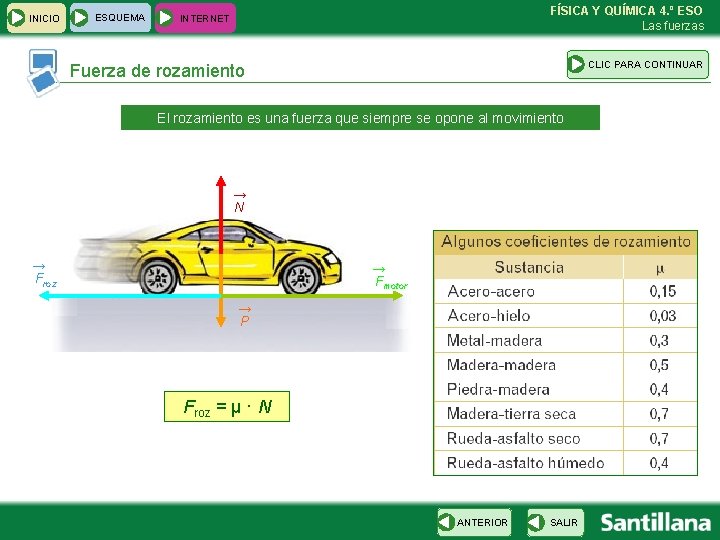
Task: Go back with the ANTERIOR button
Action: click(474, 522)
